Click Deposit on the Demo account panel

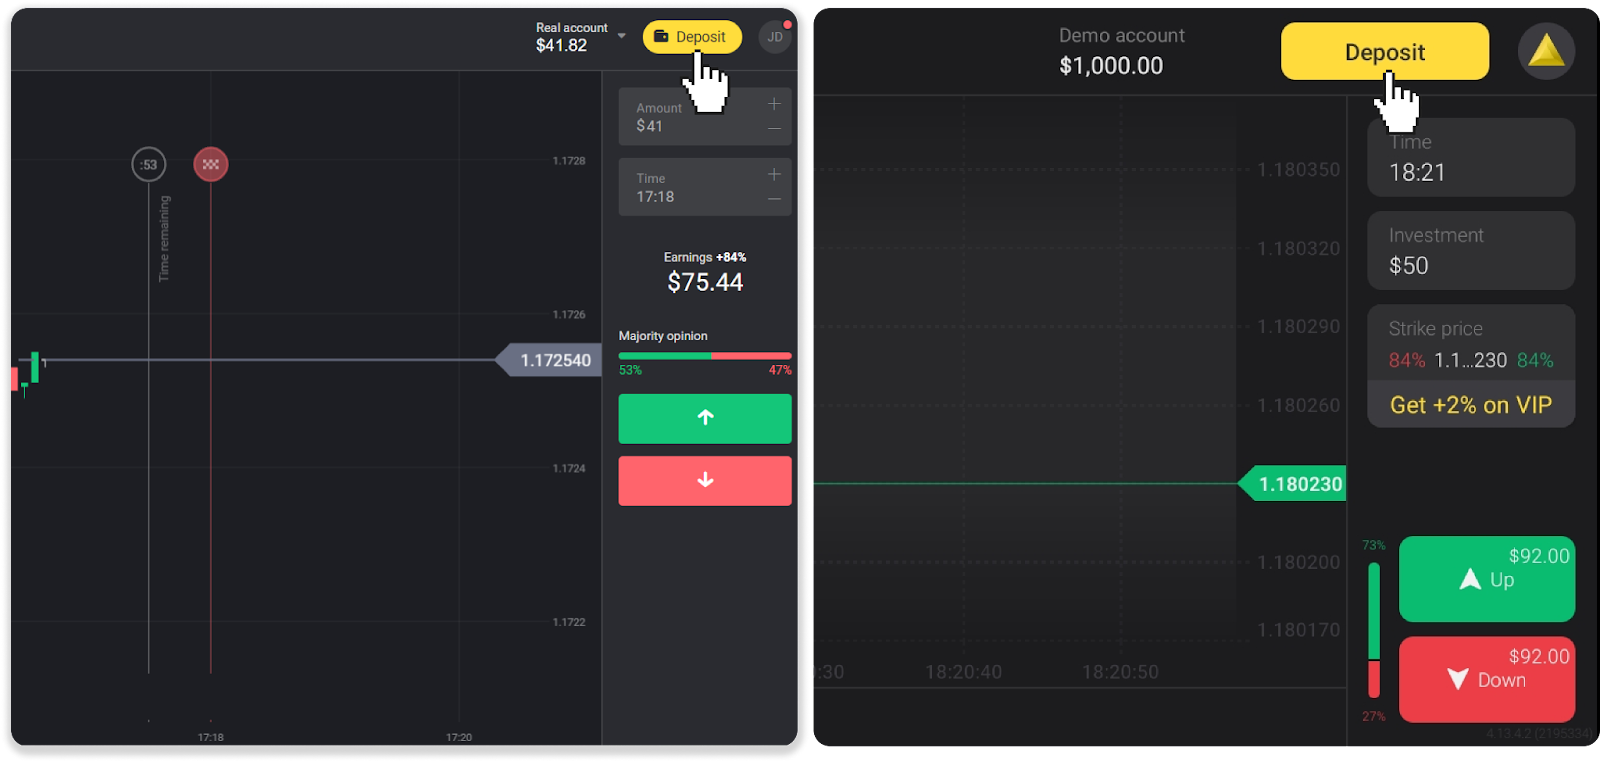(1384, 51)
